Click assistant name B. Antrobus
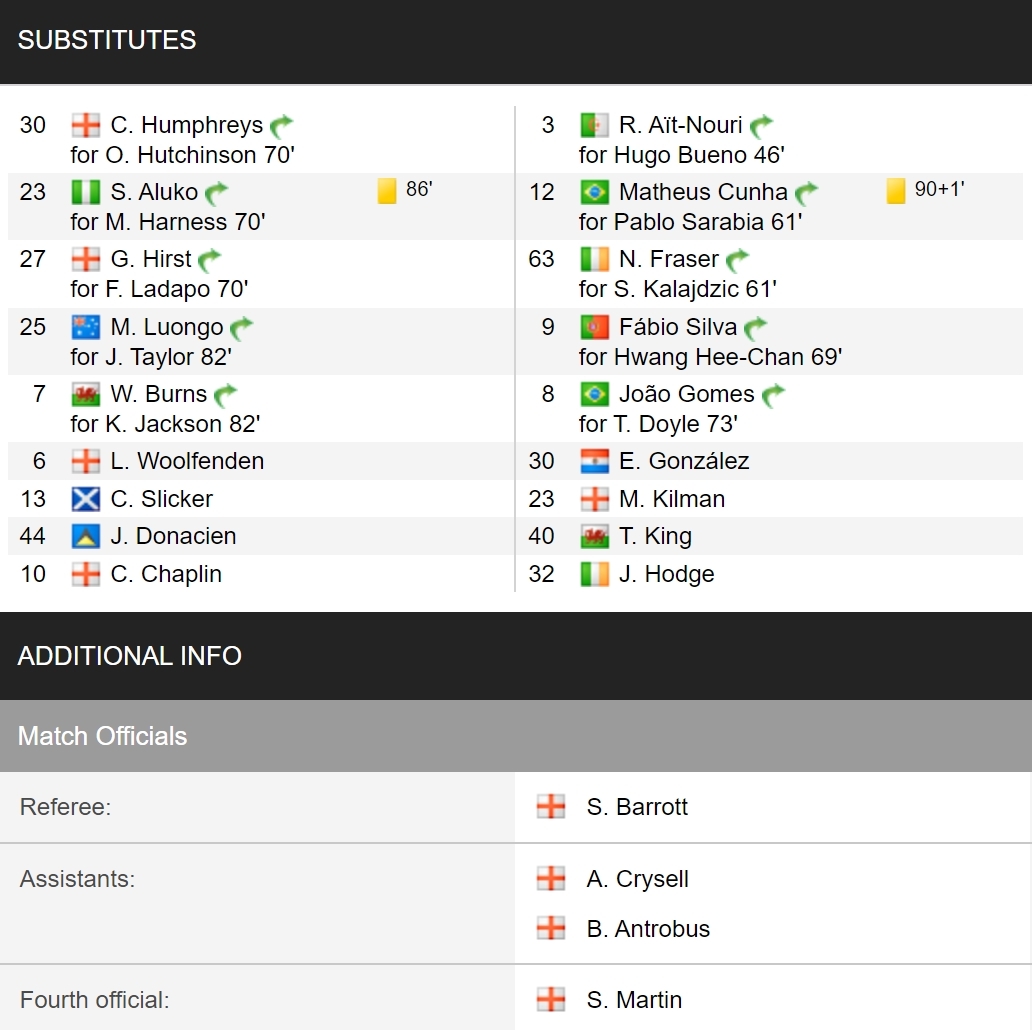 (648, 929)
